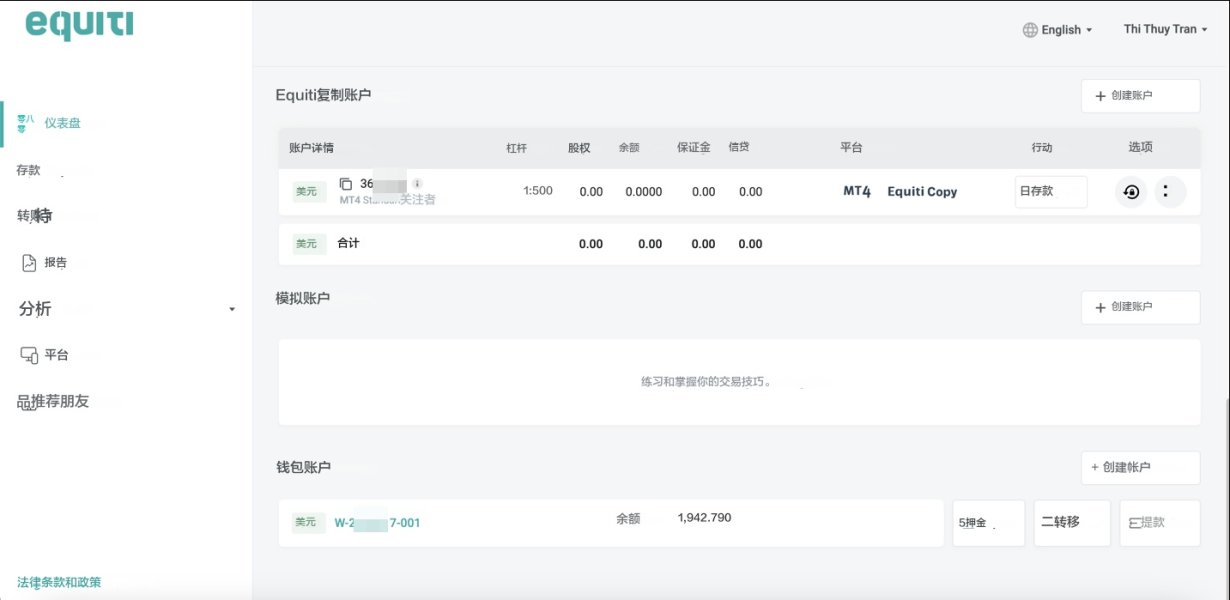
Task: Create a new 模拟账户 demo account
Action: [1141, 307]
